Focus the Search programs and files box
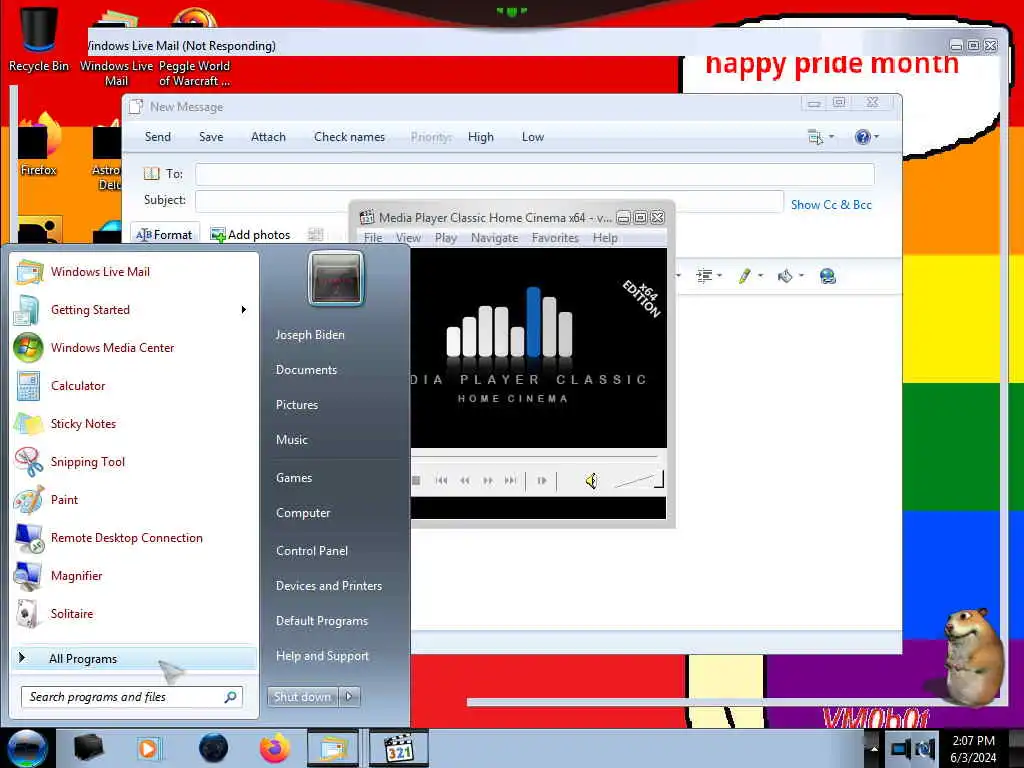This screenshot has width=1024, height=768. coord(132,697)
